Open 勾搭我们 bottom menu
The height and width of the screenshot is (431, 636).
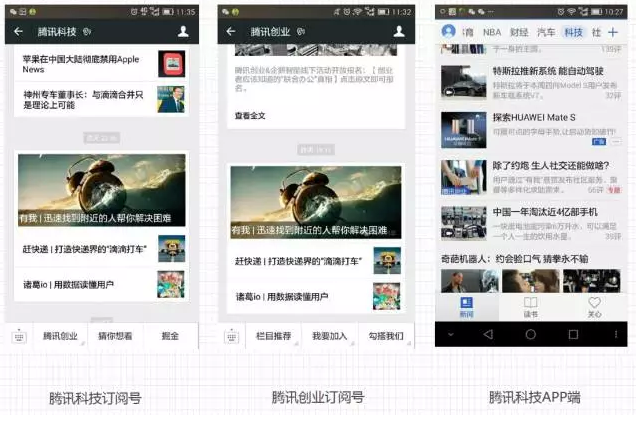(386, 336)
